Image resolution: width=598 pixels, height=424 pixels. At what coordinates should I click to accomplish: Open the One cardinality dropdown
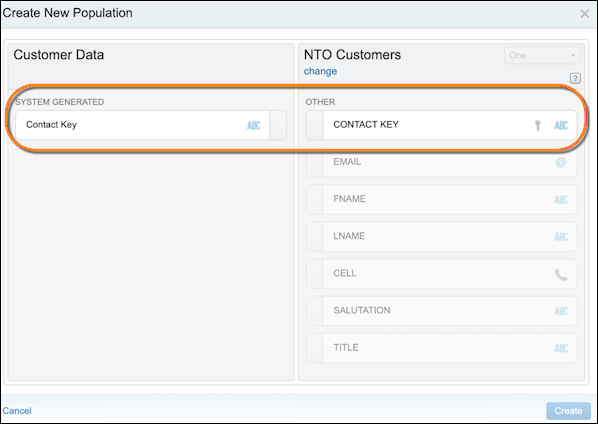coord(542,55)
